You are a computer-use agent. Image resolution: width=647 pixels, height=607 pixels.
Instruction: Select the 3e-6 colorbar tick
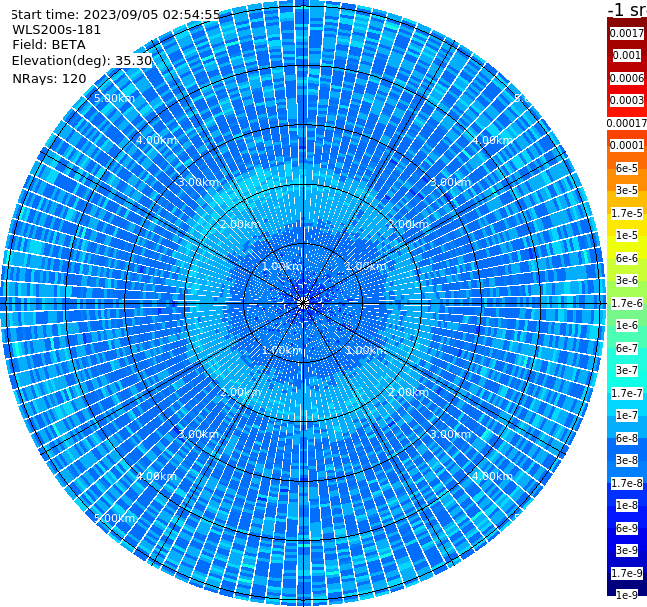click(x=627, y=280)
